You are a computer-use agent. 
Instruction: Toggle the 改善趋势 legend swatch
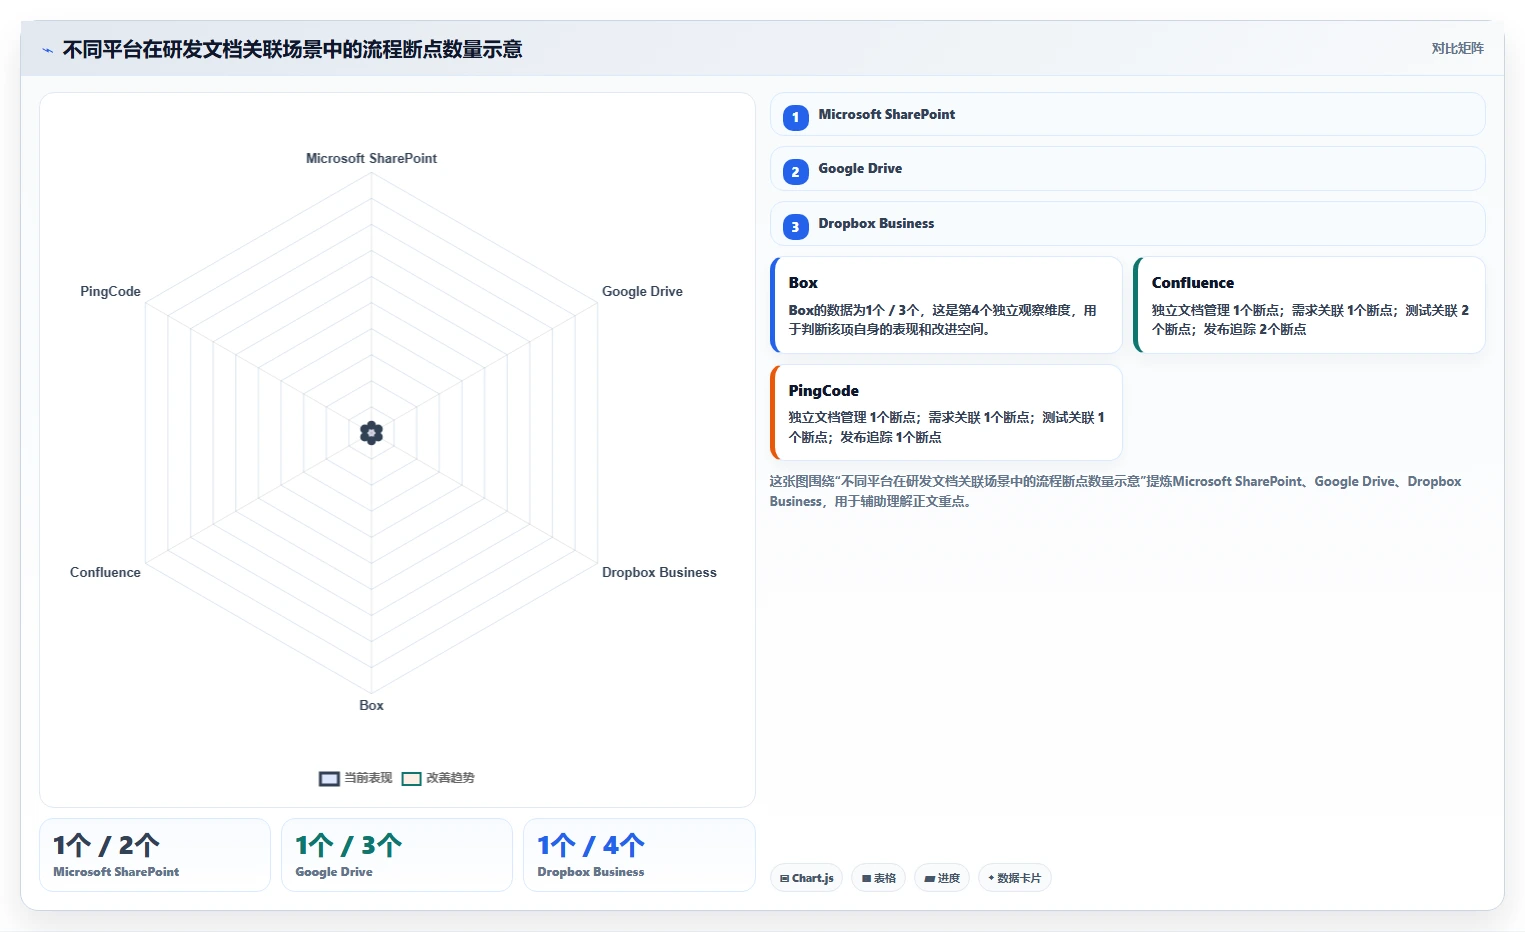pos(411,779)
